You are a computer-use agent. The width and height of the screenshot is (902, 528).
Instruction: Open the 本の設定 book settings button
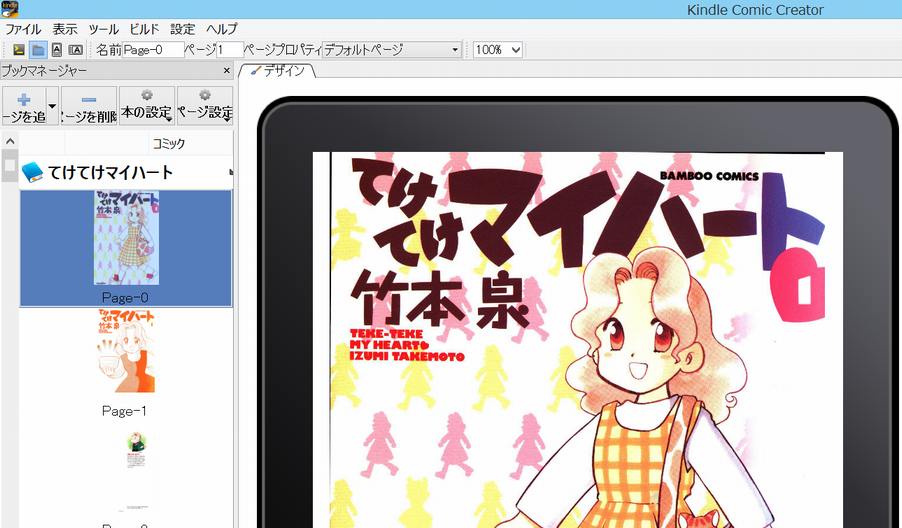147,106
